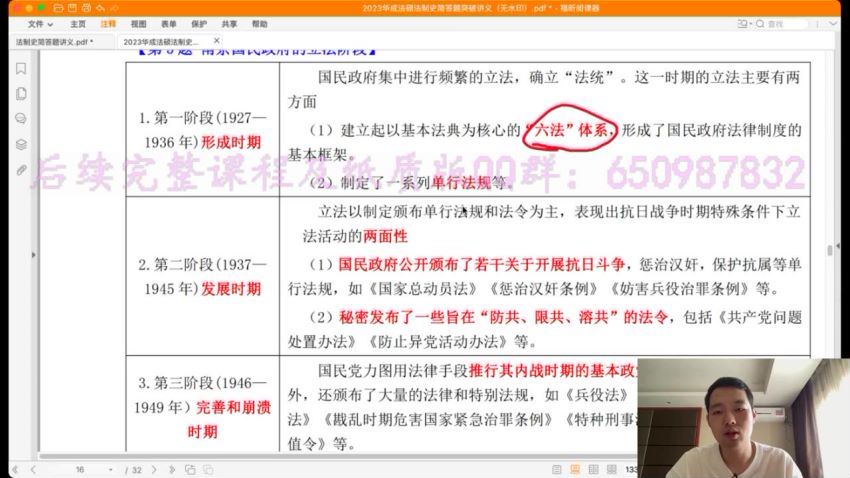Click the save icon in title bar
This screenshot has height=478, width=850.
coord(72,8)
